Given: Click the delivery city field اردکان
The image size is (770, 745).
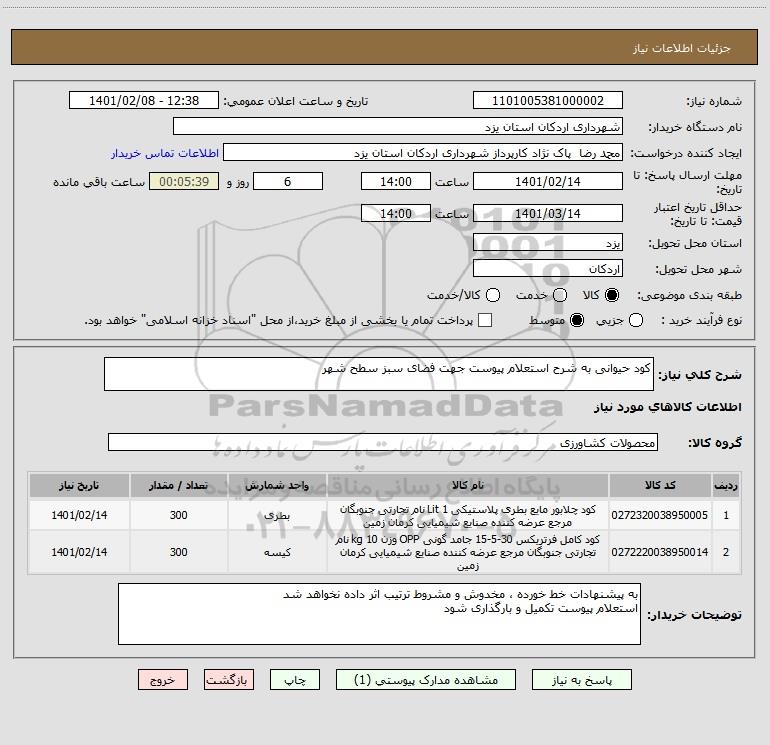Looking at the screenshot, I should coord(548,269).
